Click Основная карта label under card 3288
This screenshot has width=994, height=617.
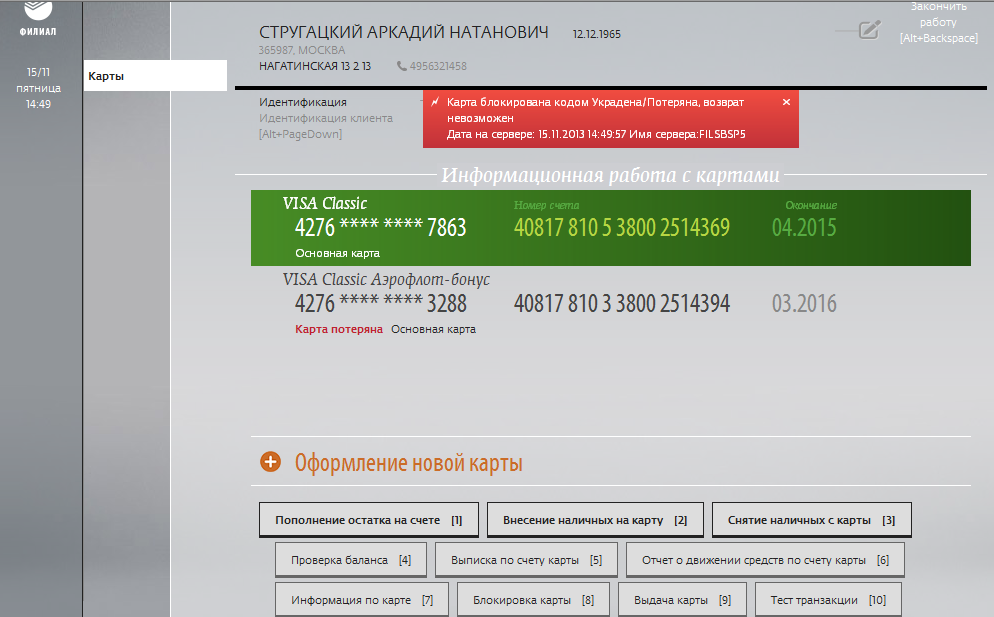click(434, 329)
